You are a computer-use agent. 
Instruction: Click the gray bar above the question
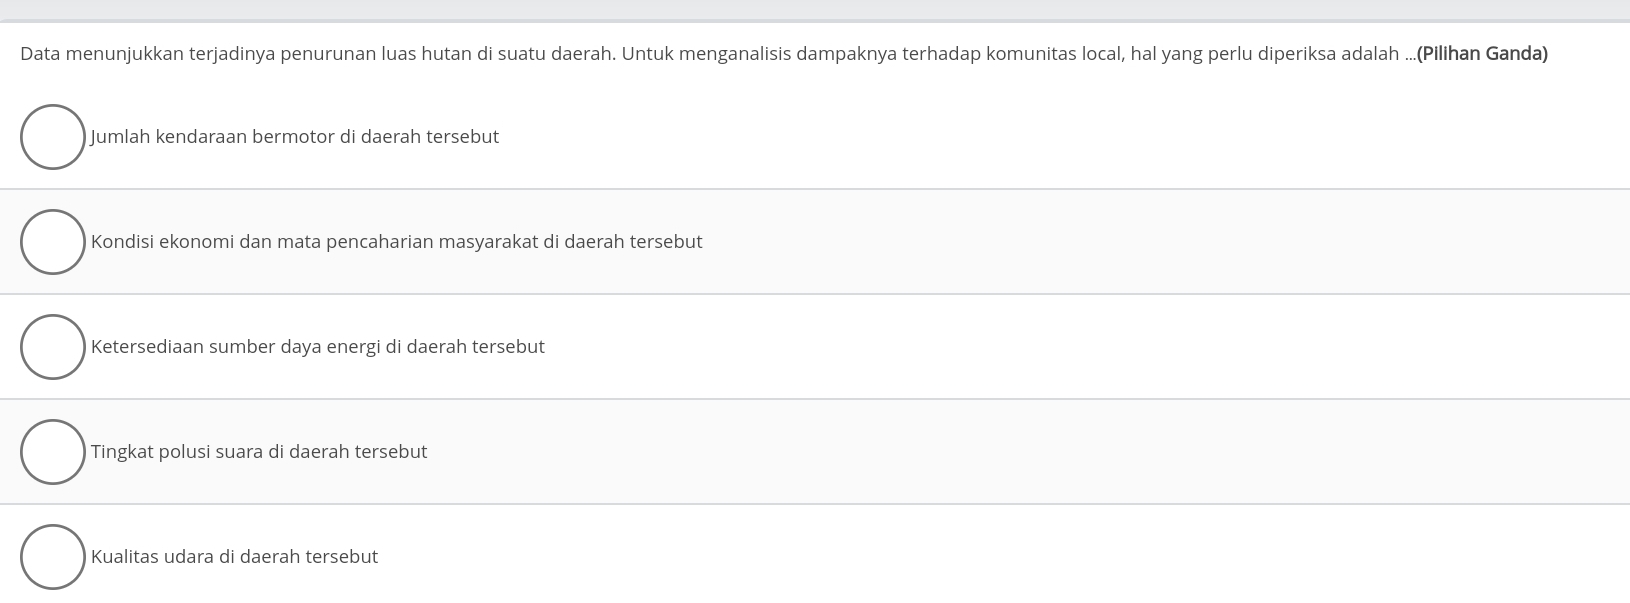point(815,9)
